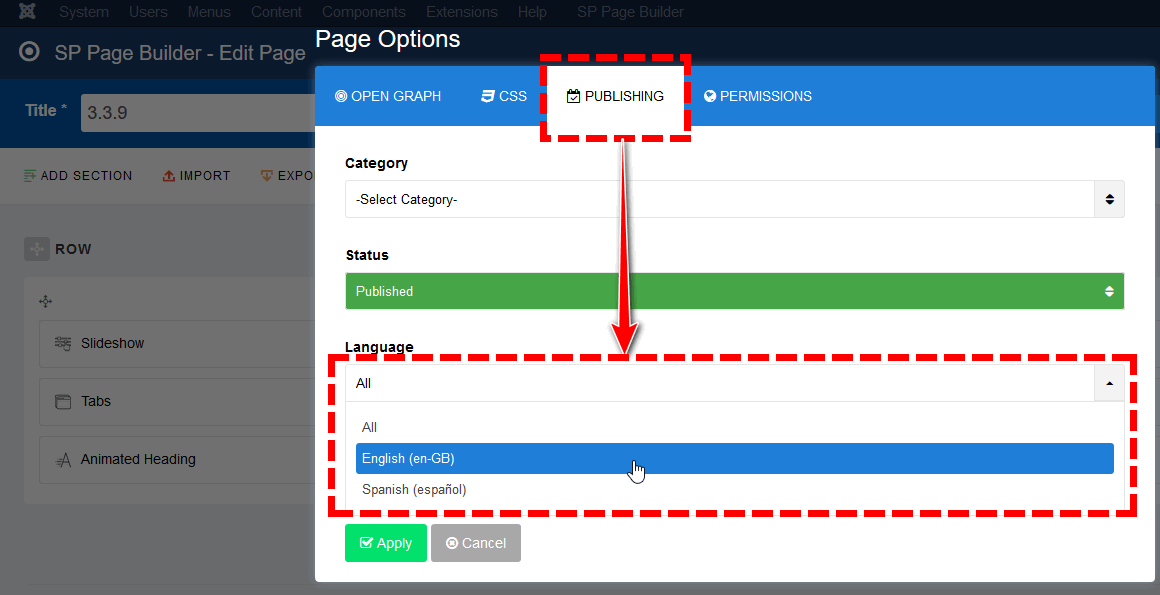Click the Permissions globe icon
This screenshot has height=595, width=1160.
(x=709, y=96)
